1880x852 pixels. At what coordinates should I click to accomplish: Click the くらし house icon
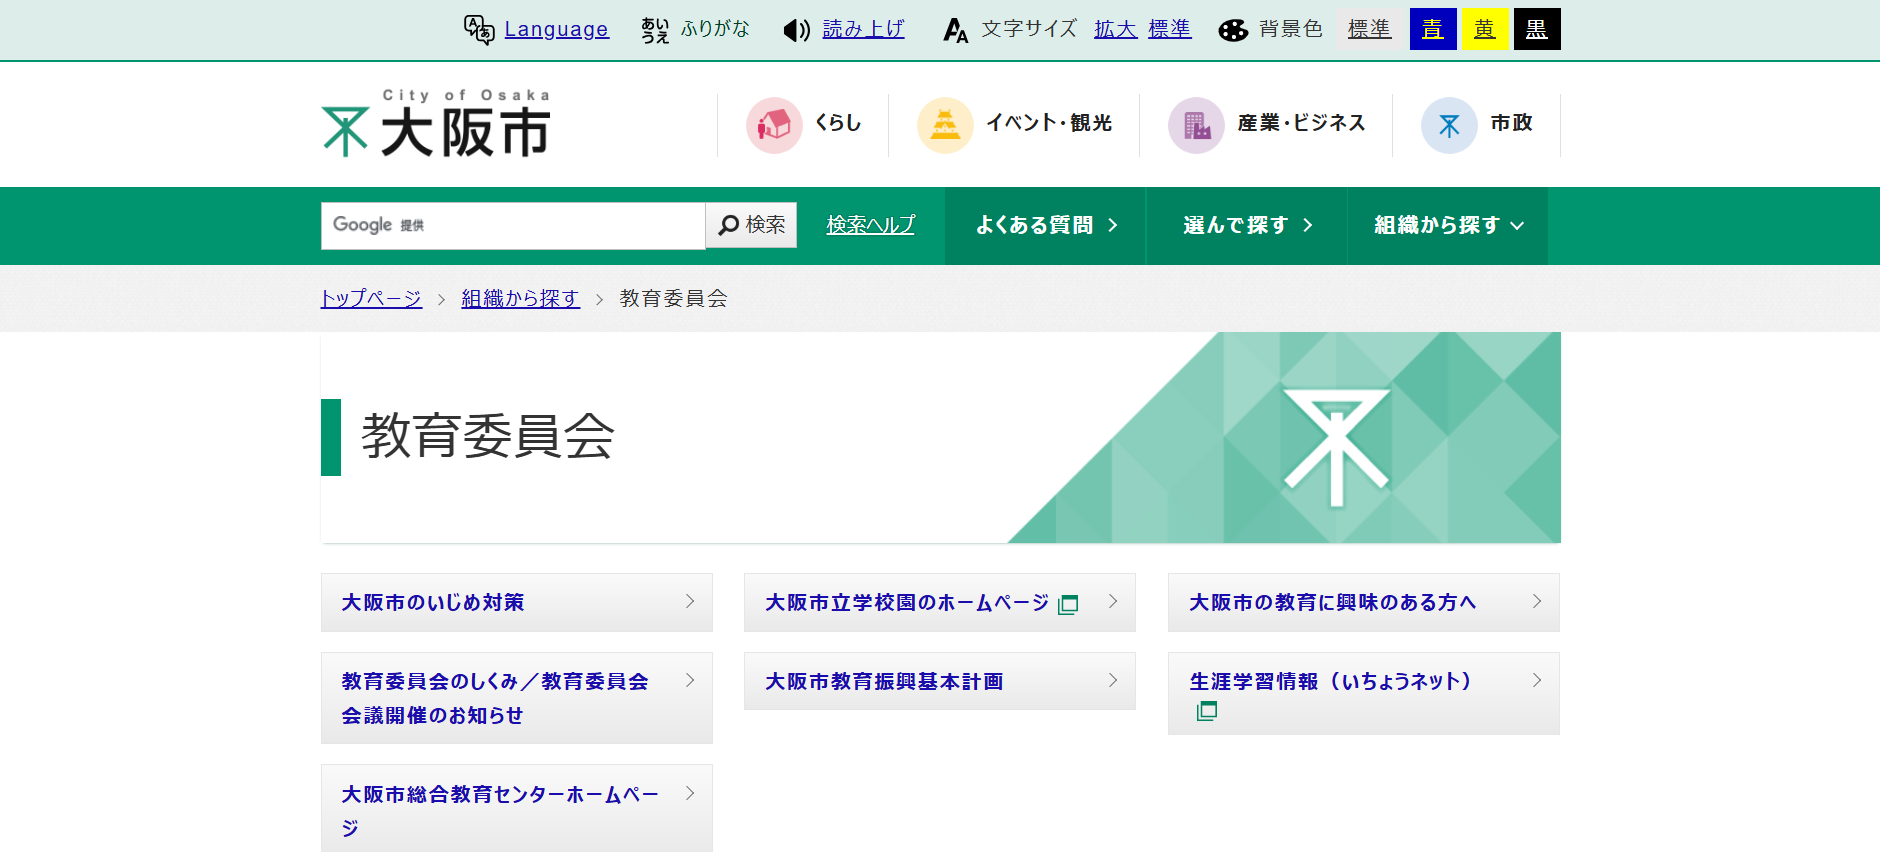click(774, 125)
